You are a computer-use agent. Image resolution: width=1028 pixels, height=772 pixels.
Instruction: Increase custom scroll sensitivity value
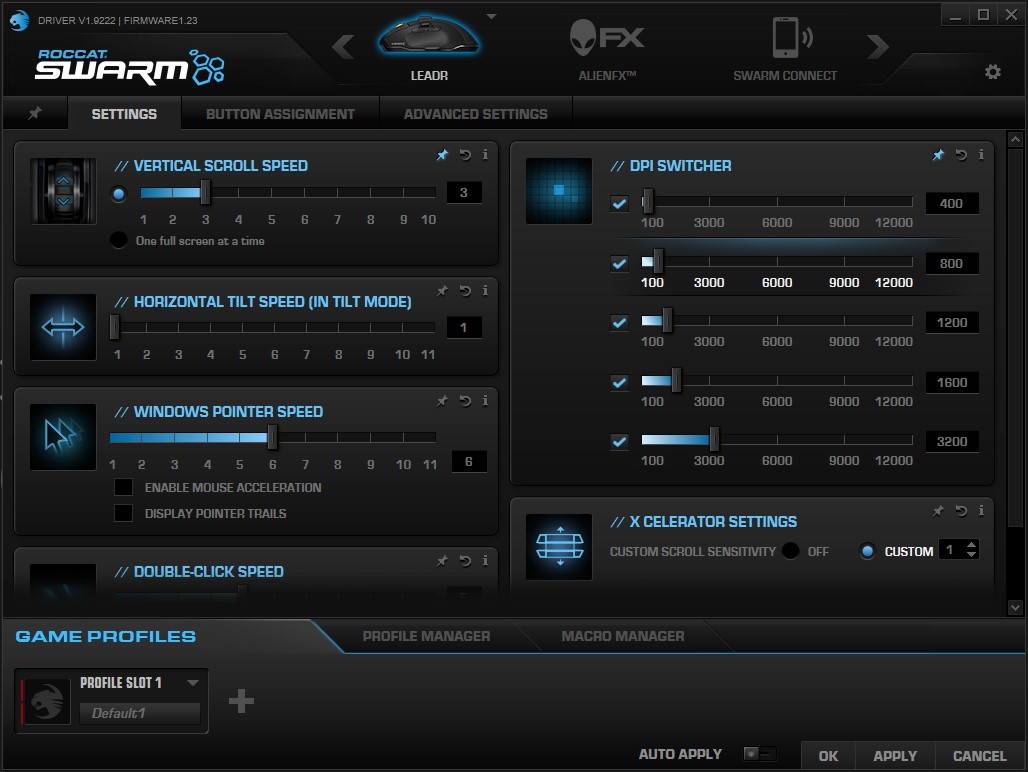pos(972,545)
